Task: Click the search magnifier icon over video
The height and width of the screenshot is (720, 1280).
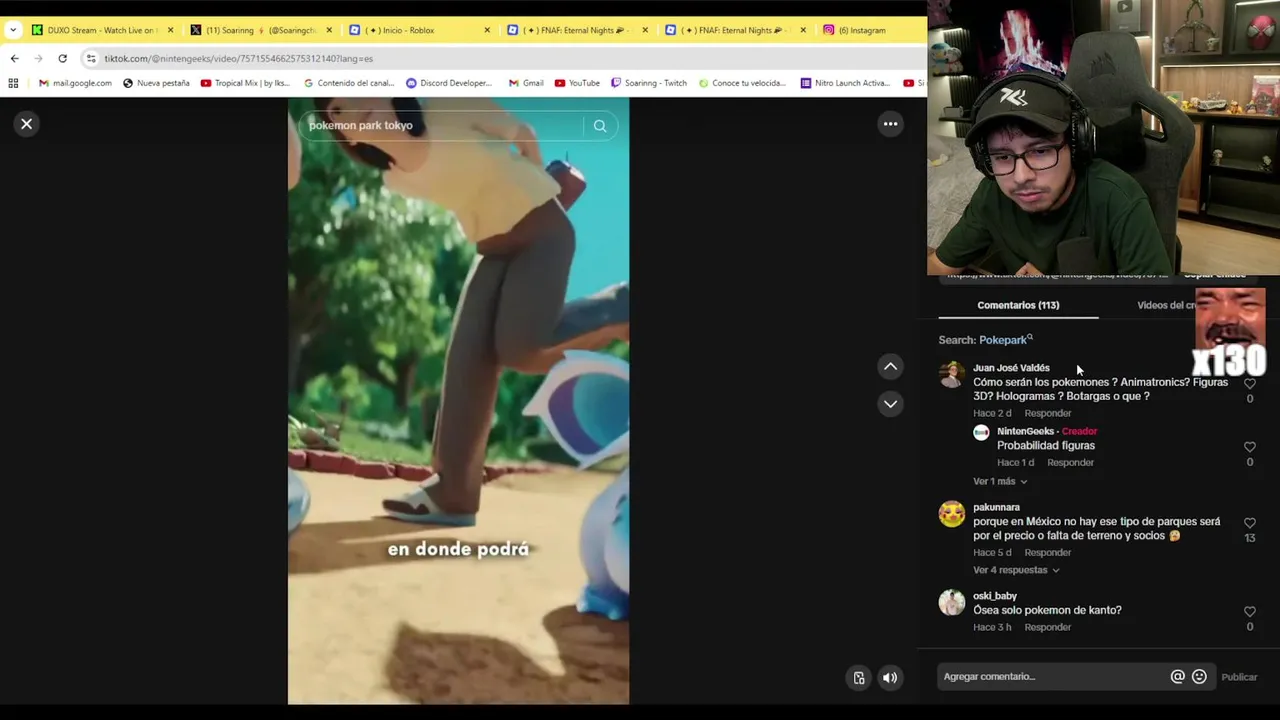Action: coord(600,126)
